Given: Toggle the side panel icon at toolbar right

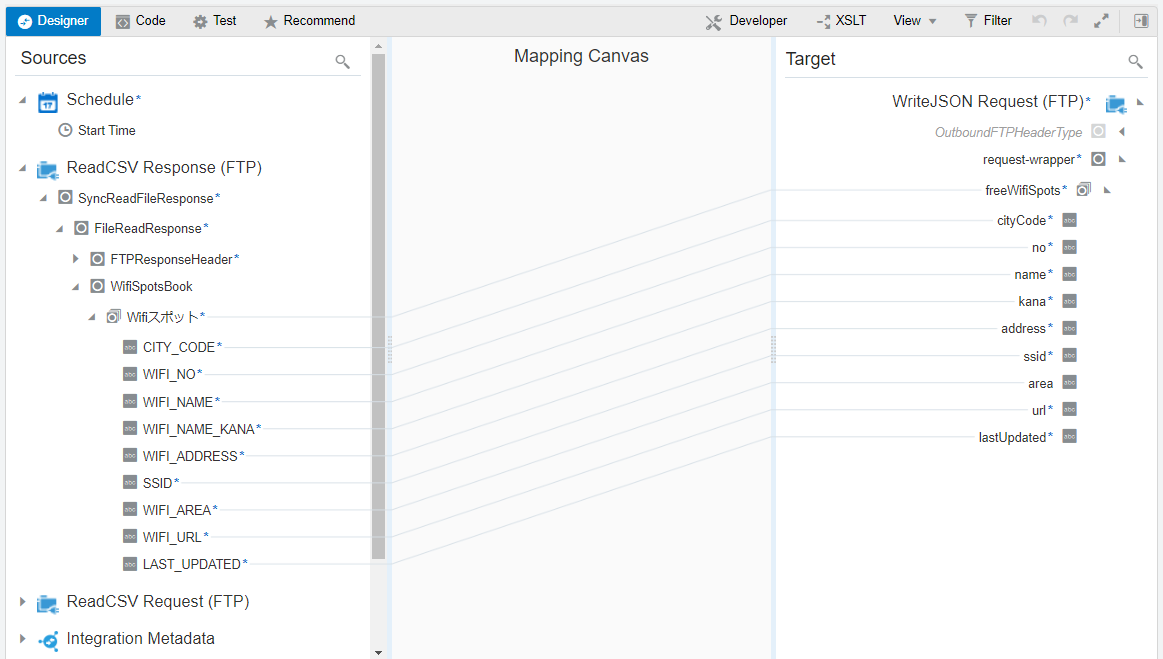Looking at the screenshot, I should pyautogui.click(x=1141, y=21).
